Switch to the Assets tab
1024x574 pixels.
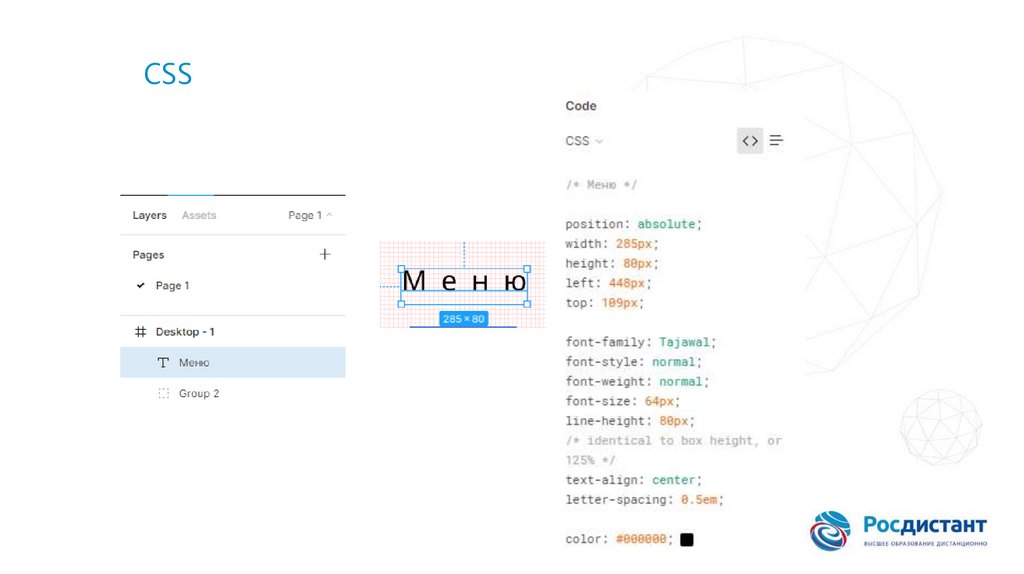point(199,216)
